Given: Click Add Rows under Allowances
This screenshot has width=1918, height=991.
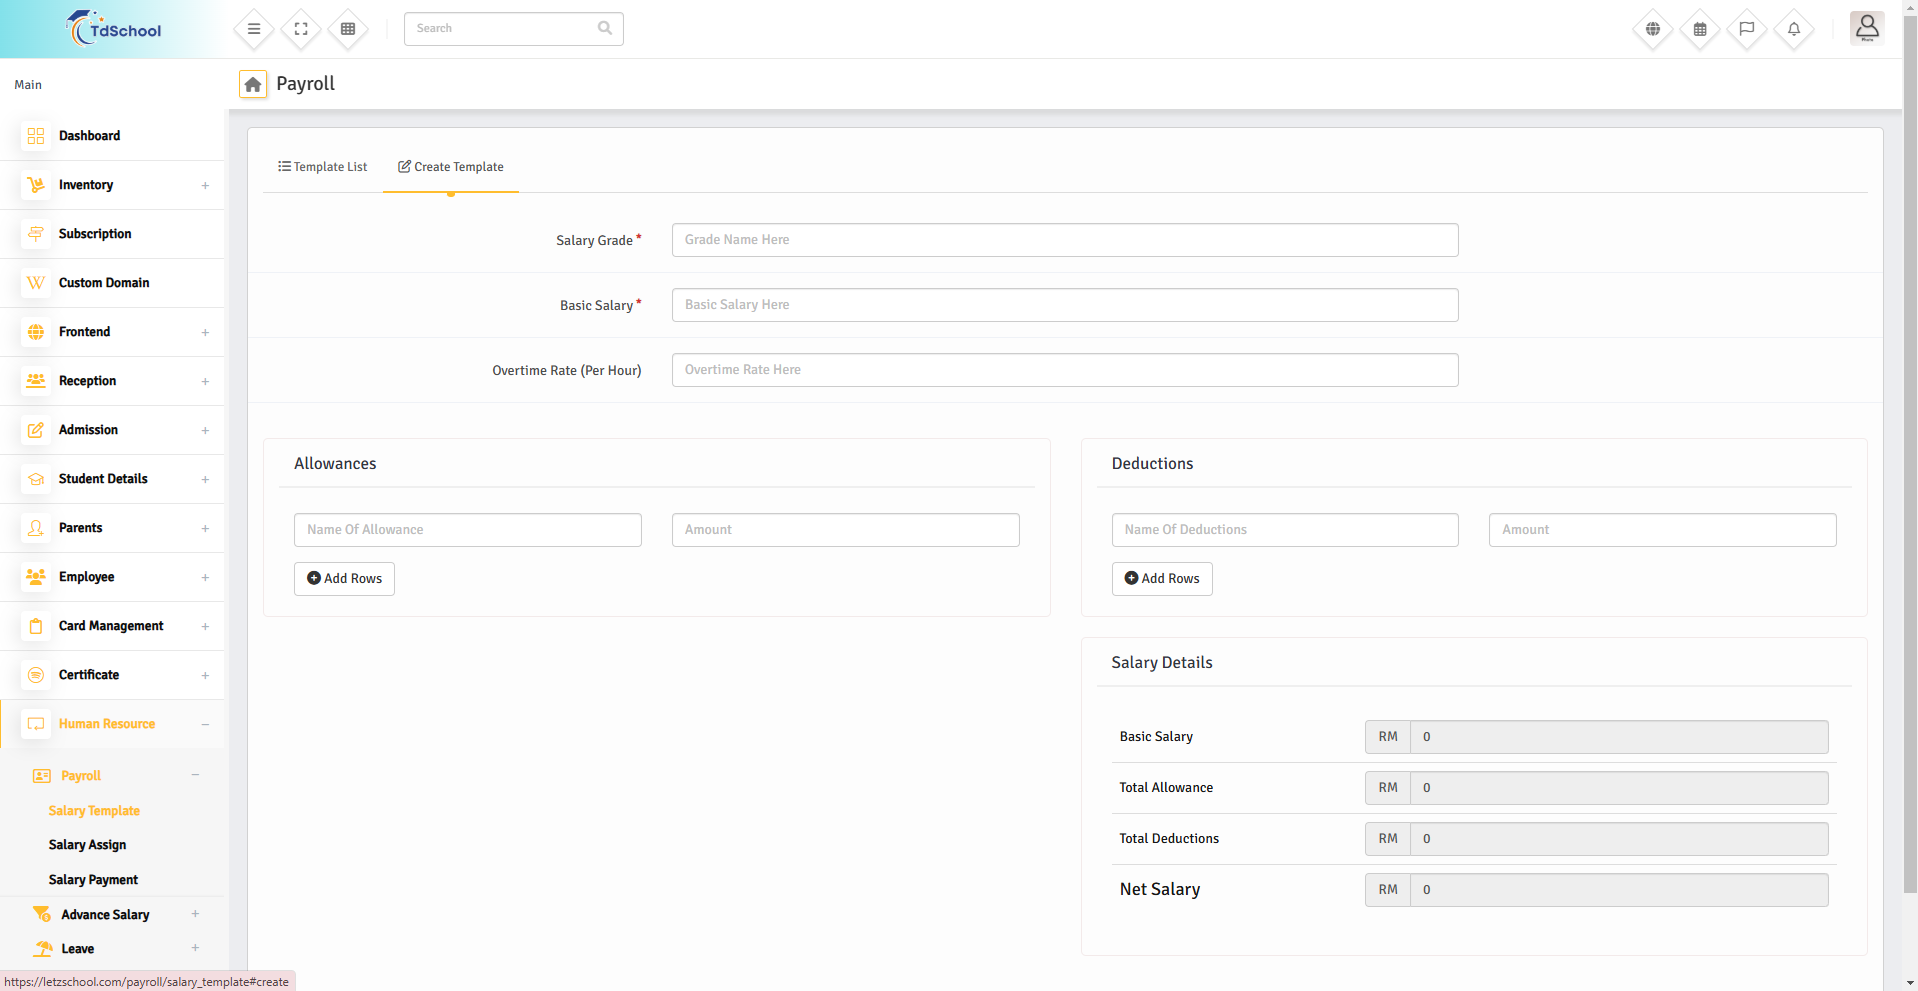Looking at the screenshot, I should (x=344, y=579).
